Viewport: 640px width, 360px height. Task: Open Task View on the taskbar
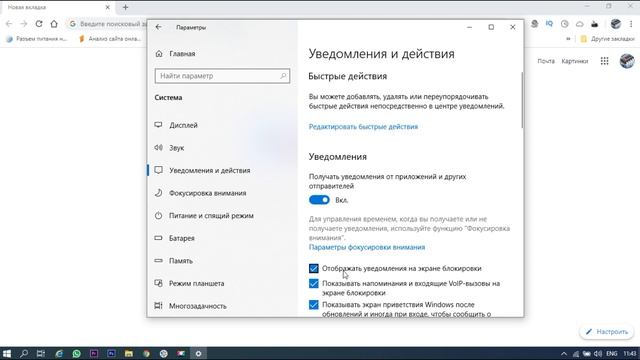pos(41,353)
